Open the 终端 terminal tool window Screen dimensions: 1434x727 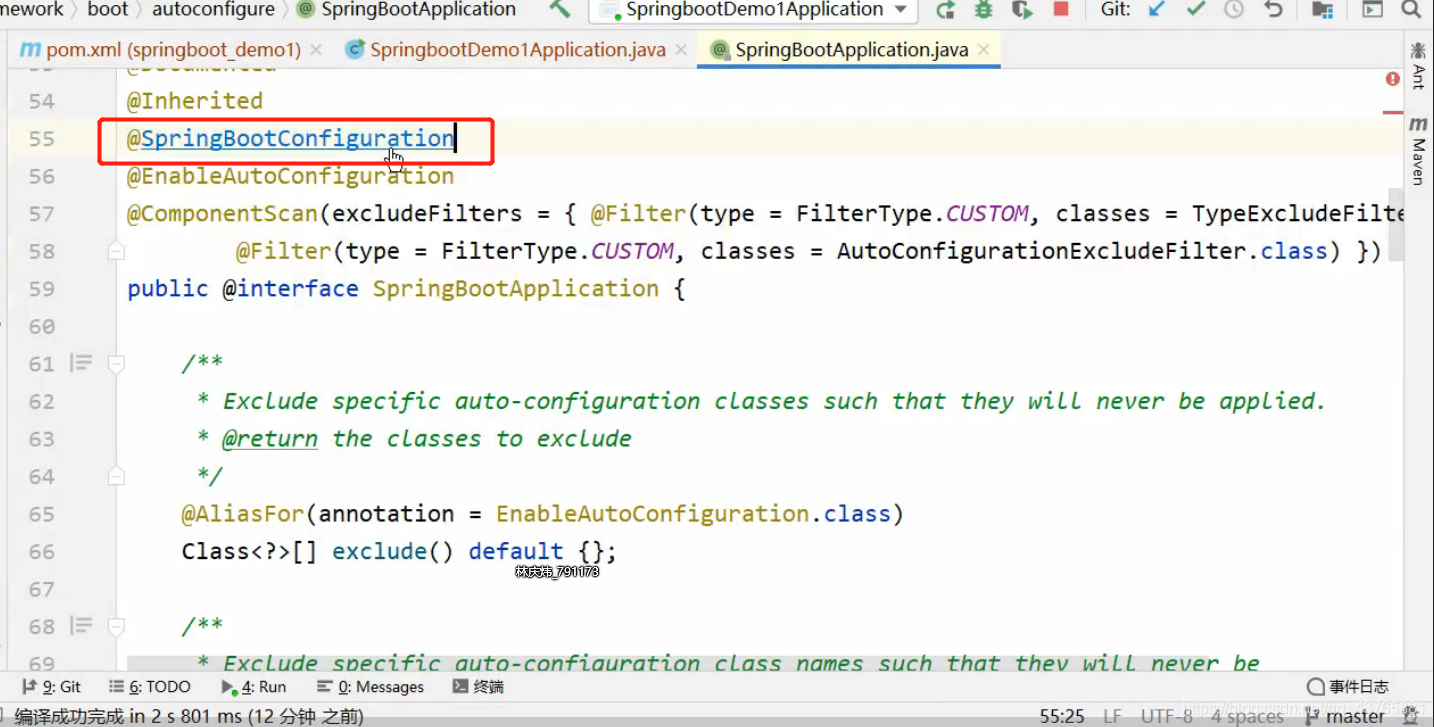pyautogui.click(x=478, y=687)
